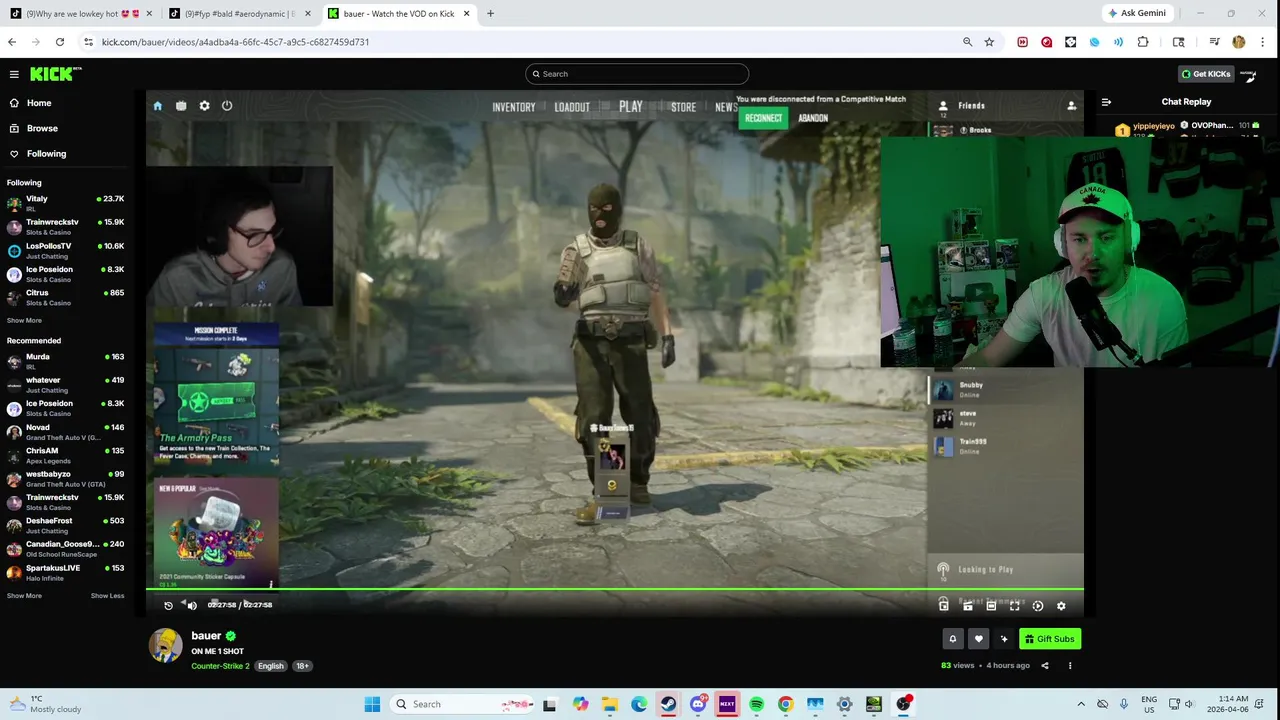Open westbabyzo recommended channel
Screen dimensions: 1280x720
click(x=65, y=478)
